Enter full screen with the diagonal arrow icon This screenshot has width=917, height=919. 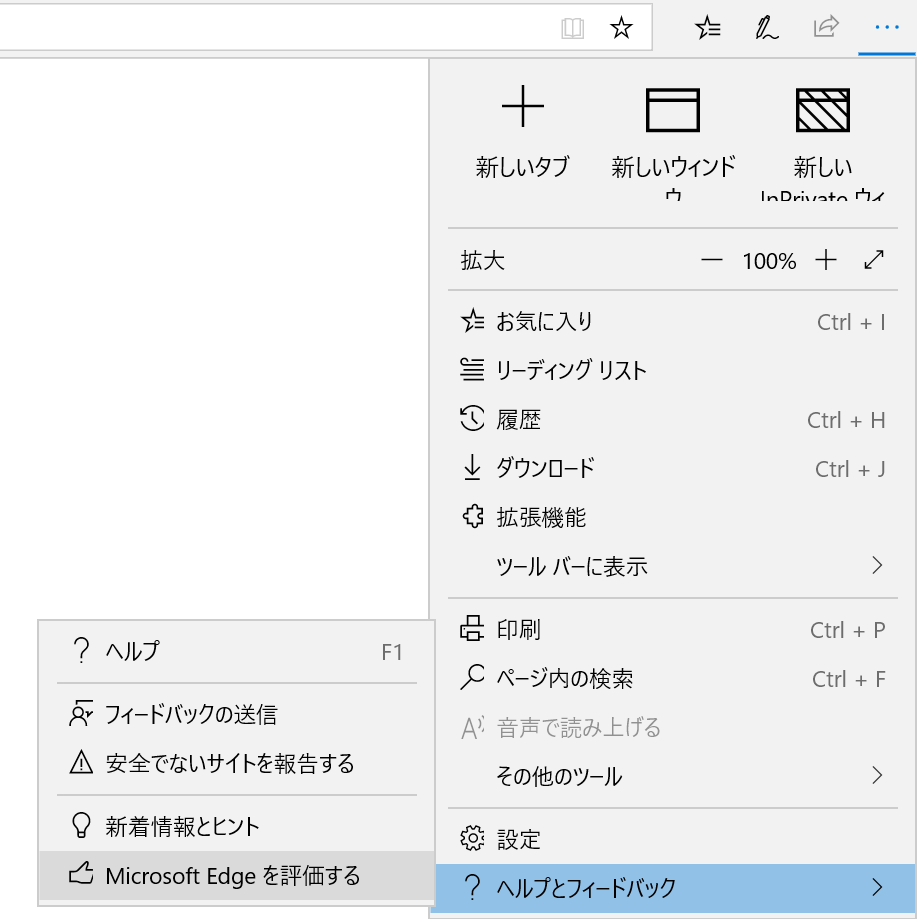[x=874, y=260]
